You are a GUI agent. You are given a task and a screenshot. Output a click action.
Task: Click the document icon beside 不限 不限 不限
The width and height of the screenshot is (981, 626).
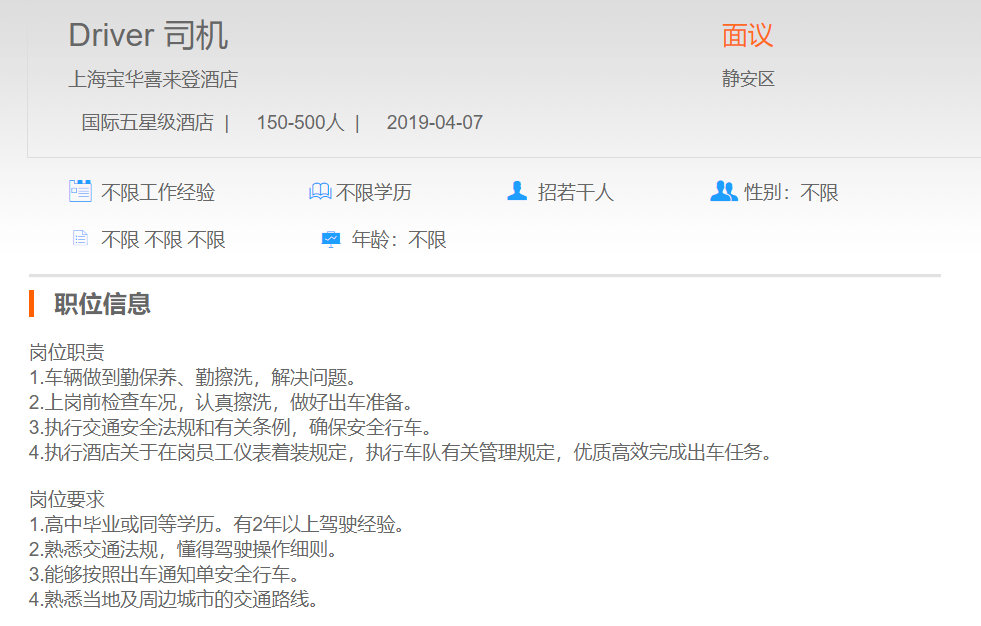click(x=80, y=239)
